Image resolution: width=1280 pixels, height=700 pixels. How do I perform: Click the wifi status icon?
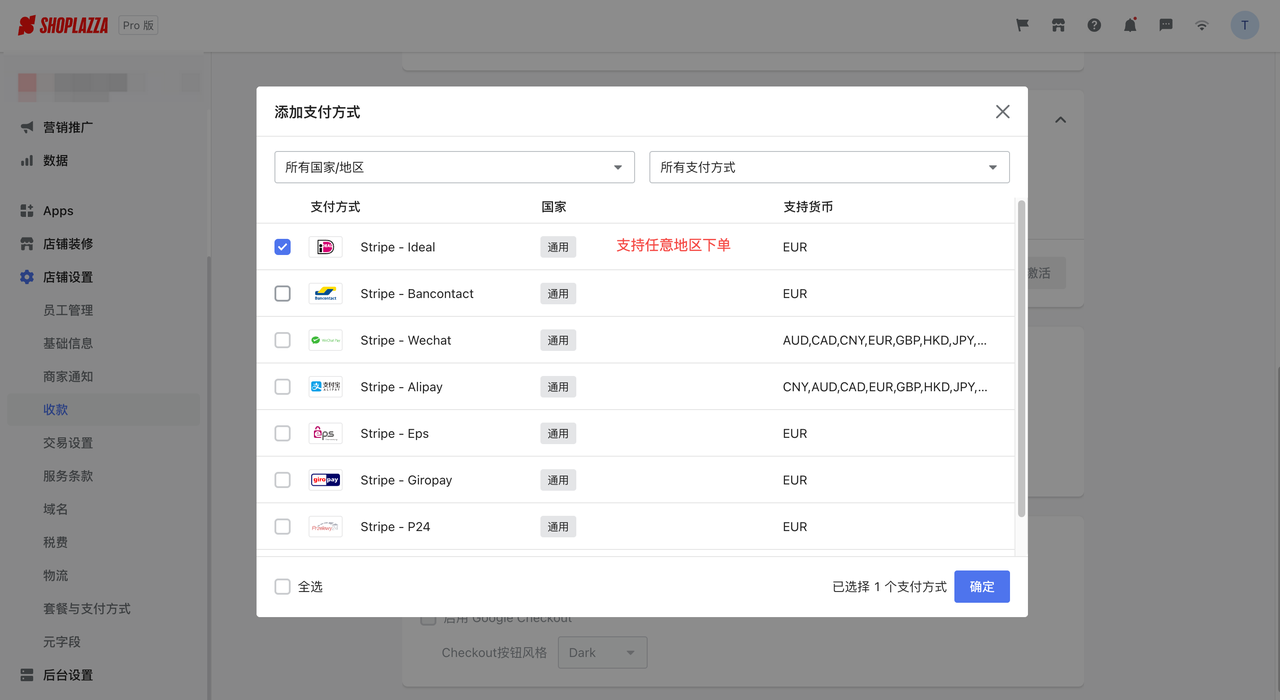tap(1202, 25)
